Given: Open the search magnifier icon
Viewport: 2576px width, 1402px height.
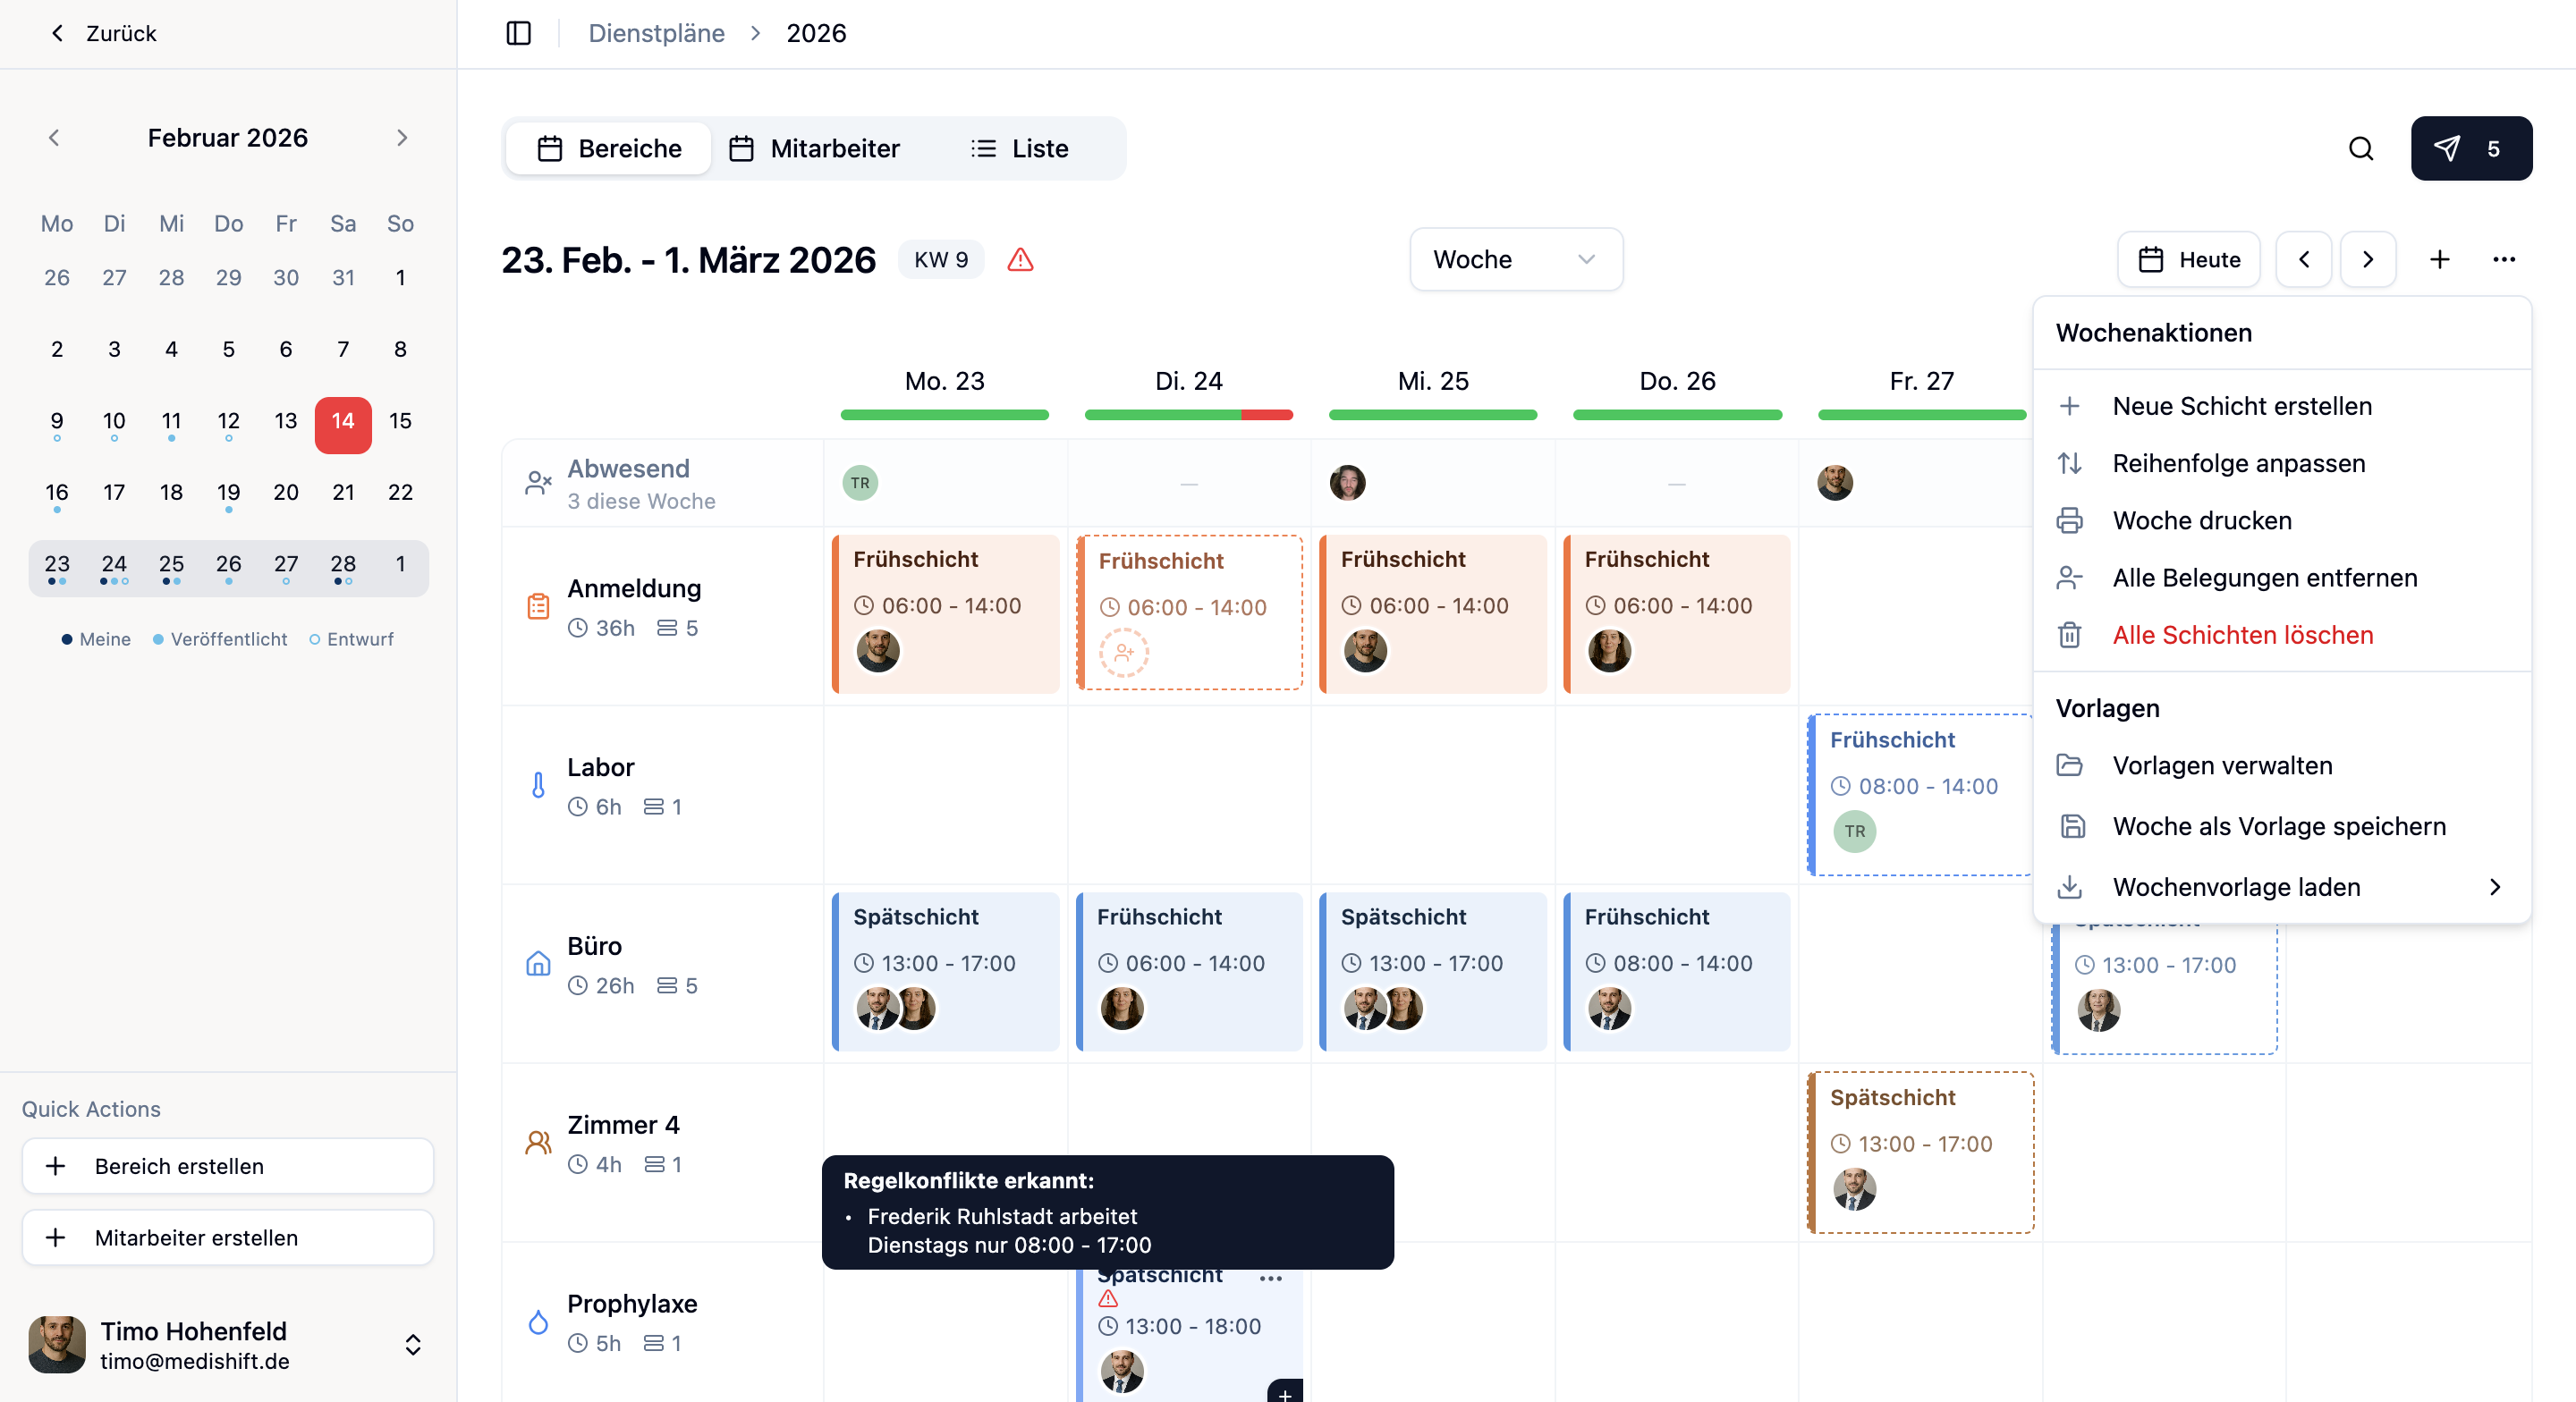Looking at the screenshot, I should click(x=2360, y=148).
